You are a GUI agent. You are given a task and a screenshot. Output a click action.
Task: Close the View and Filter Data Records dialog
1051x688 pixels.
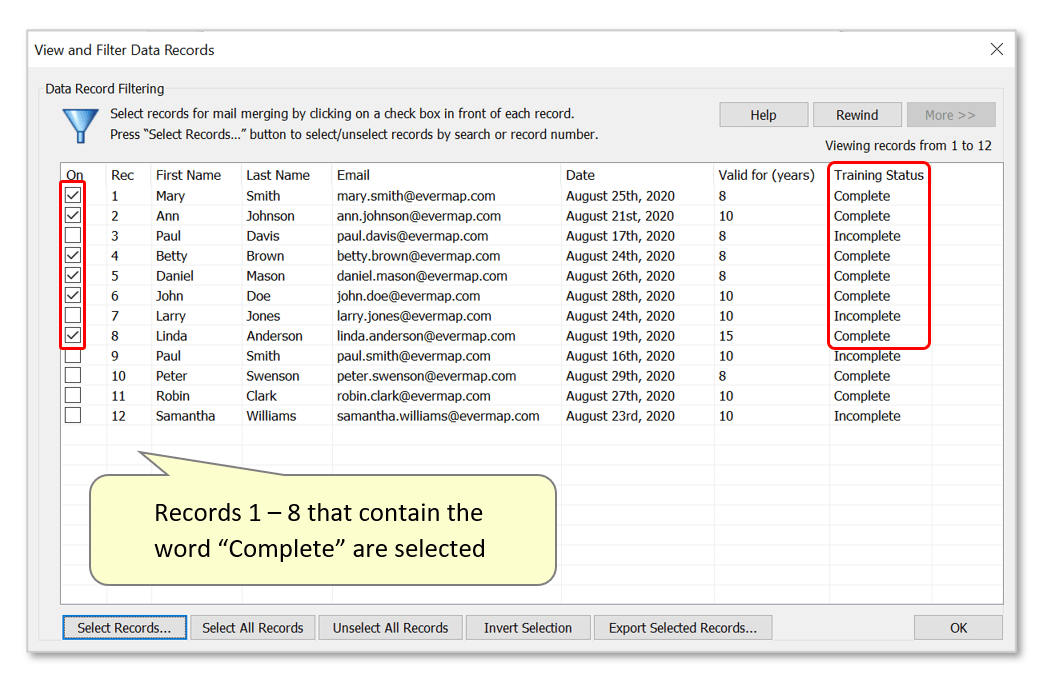pos(997,49)
